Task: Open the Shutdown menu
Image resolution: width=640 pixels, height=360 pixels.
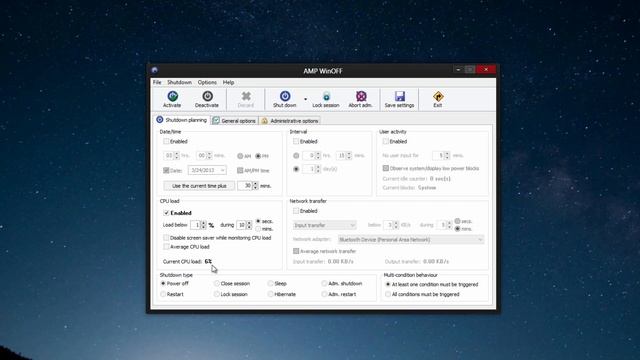Action: point(179,82)
